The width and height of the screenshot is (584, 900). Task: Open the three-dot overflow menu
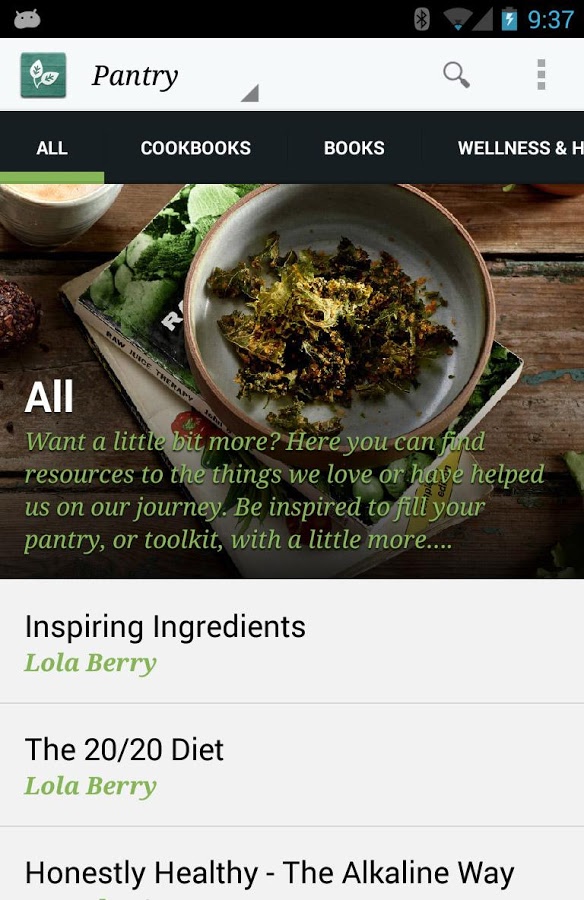coord(541,75)
